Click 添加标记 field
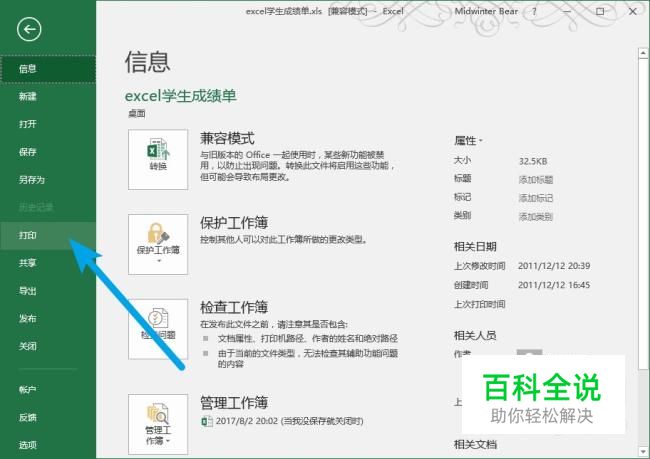The height and width of the screenshot is (459, 650). pyautogui.click(x=536, y=198)
